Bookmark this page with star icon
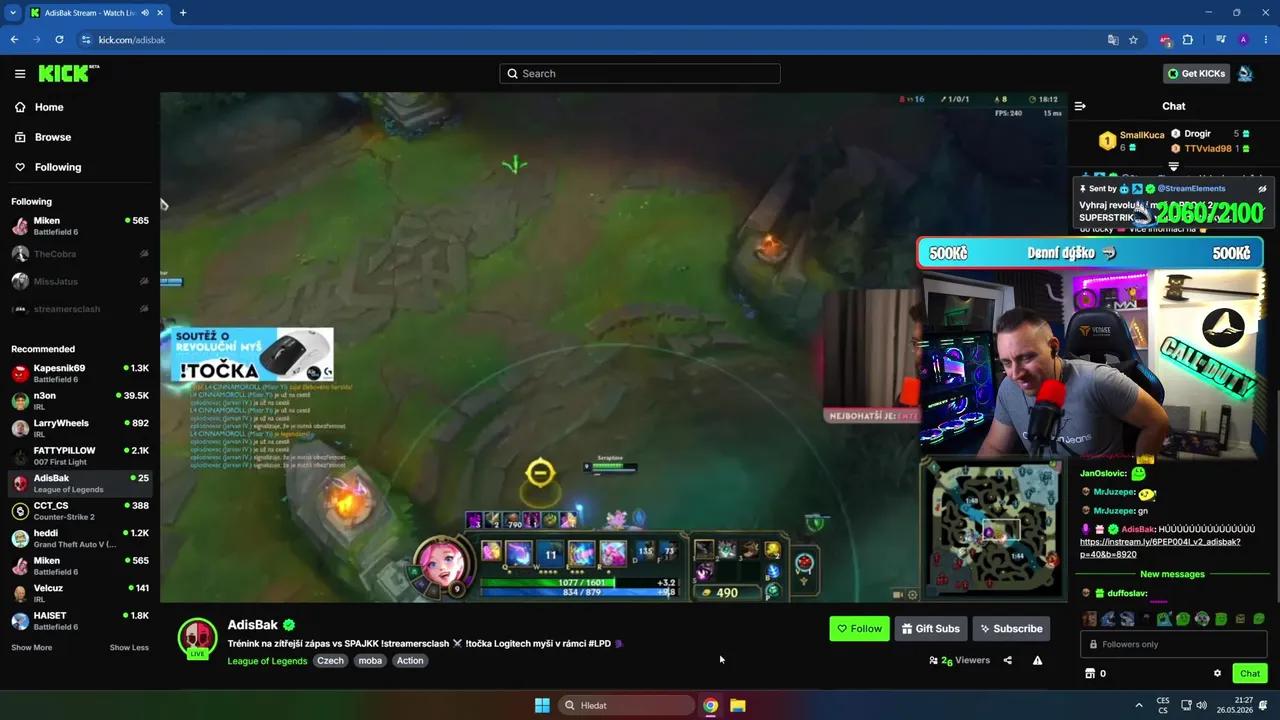 [1134, 40]
